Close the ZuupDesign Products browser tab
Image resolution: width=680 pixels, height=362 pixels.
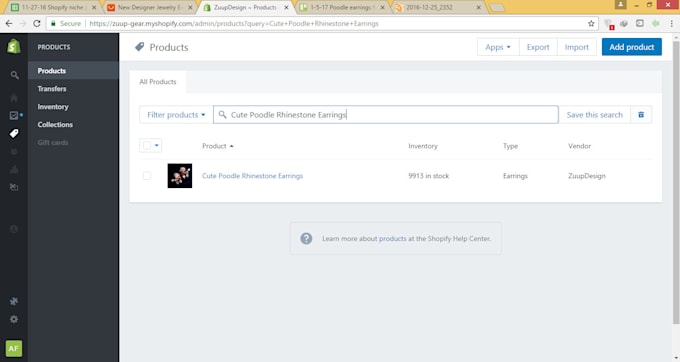point(286,7)
